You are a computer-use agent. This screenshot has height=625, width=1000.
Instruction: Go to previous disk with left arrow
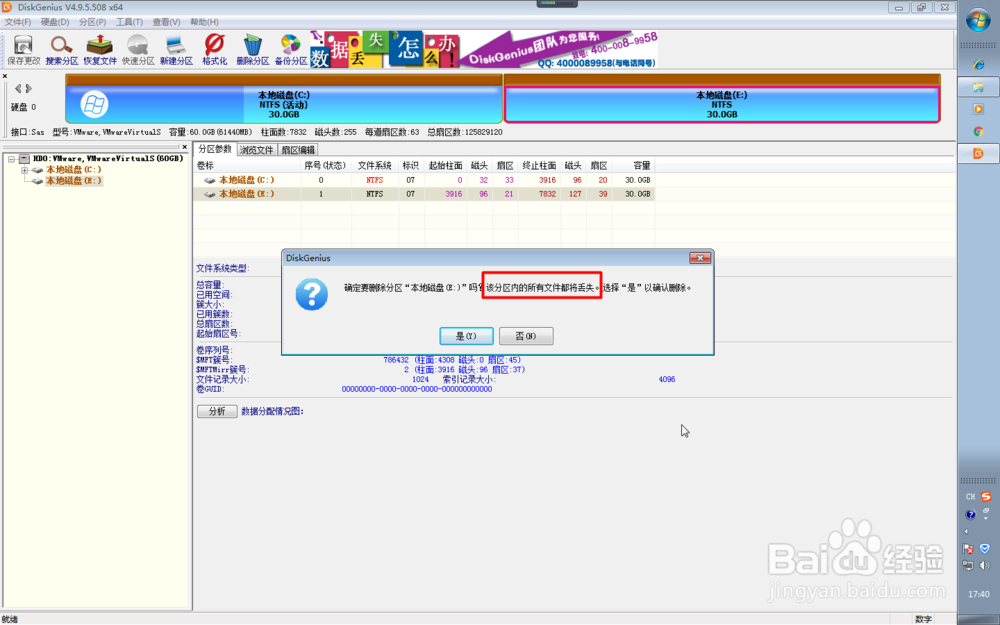click(x=18, y=89)
